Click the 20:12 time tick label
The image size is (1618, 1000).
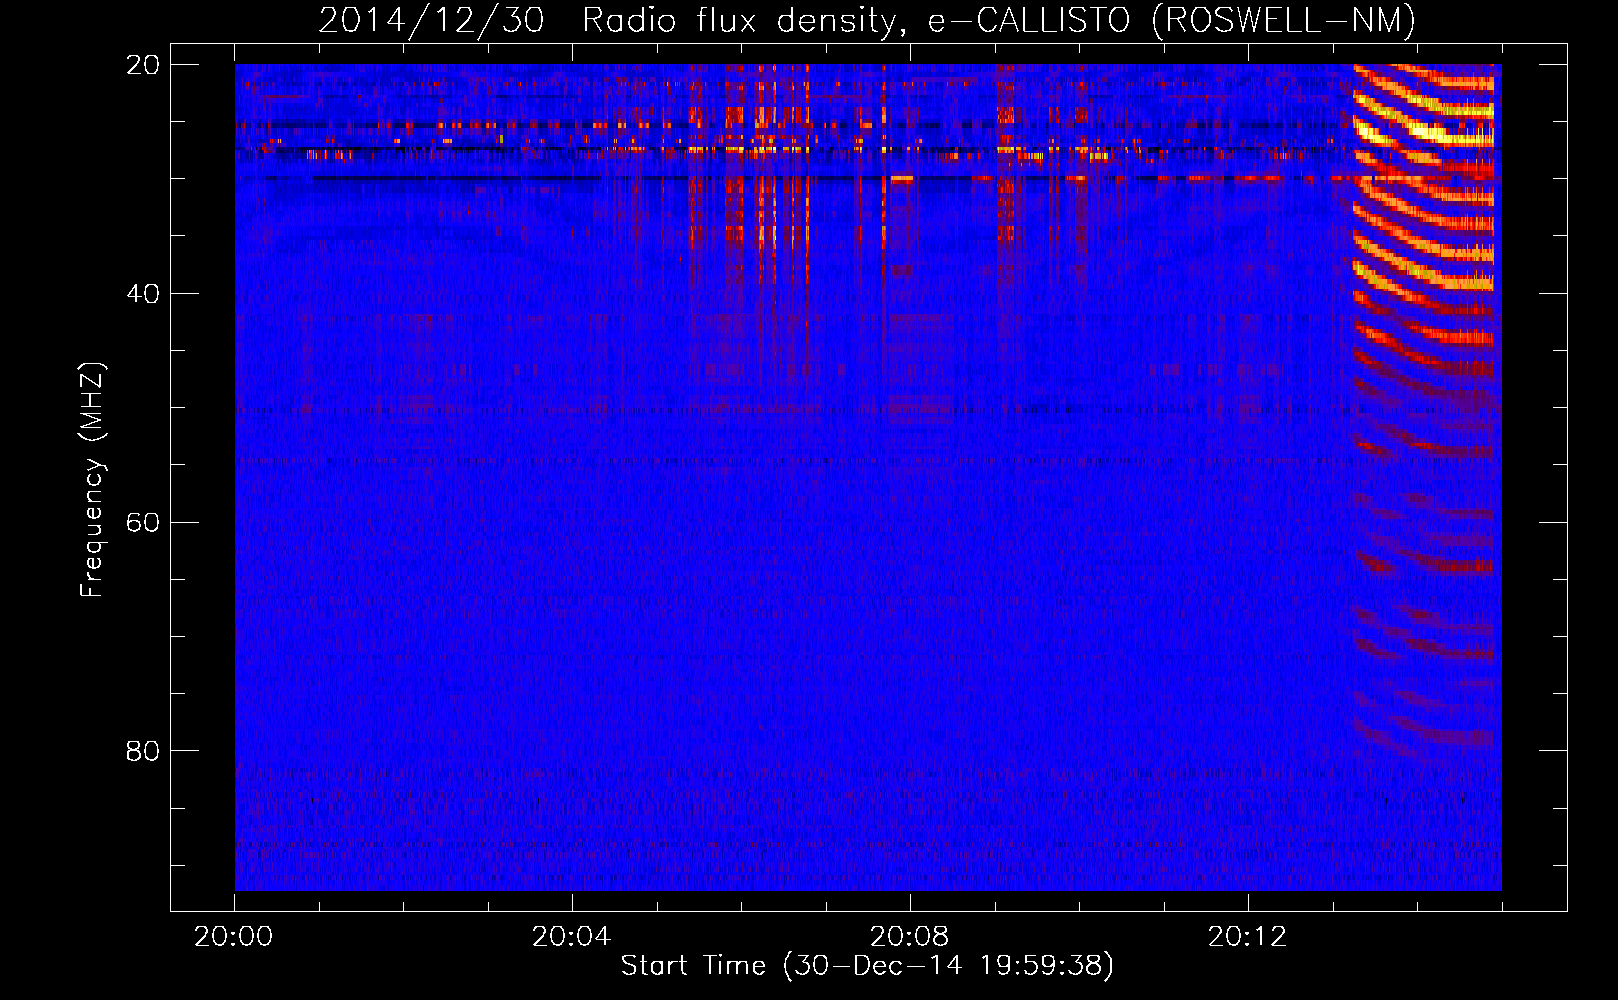1247,937
